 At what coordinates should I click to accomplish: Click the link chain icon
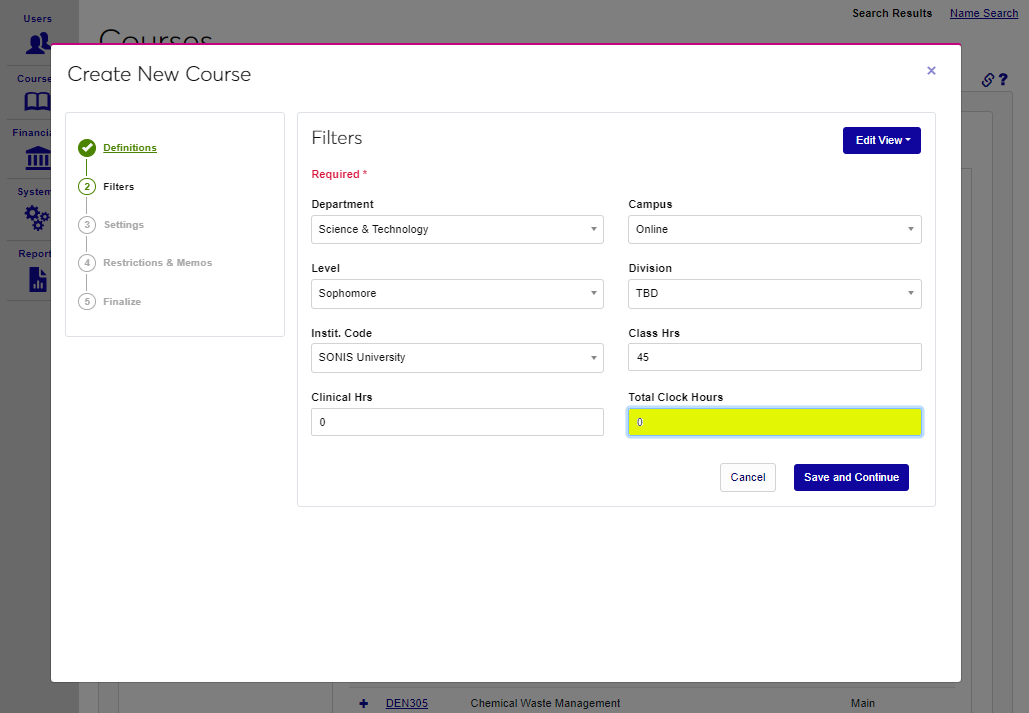(987, 80)
